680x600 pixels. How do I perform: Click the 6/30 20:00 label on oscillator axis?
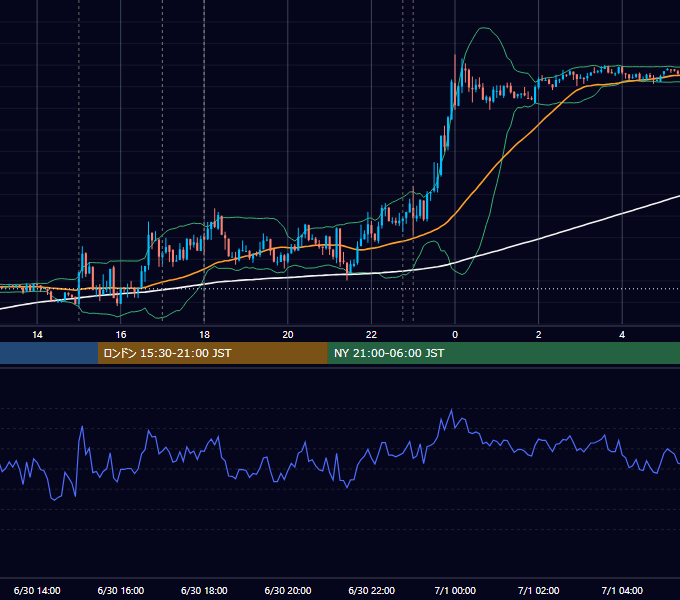coord(288,590)
